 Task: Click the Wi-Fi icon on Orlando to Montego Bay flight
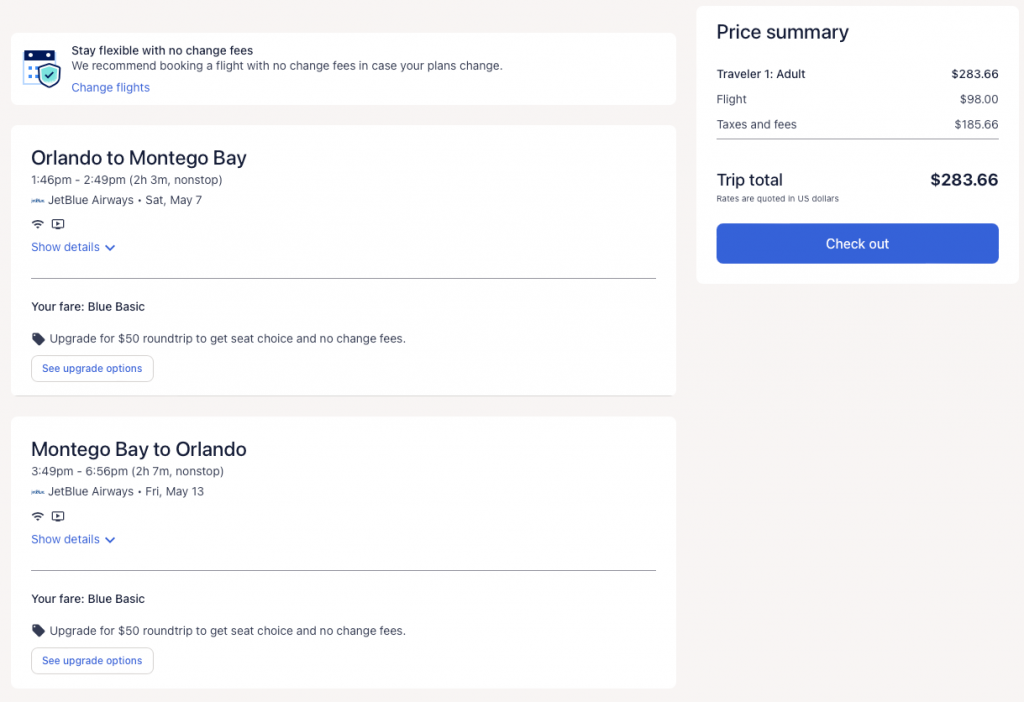(38, 224)
